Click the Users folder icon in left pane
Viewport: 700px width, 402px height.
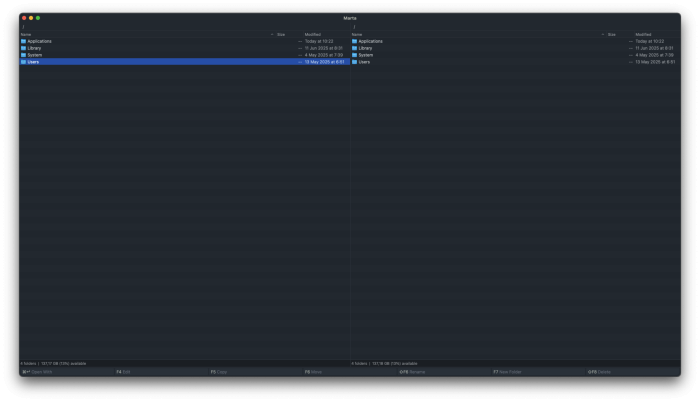pyautogui.click(x=23, y=62)
